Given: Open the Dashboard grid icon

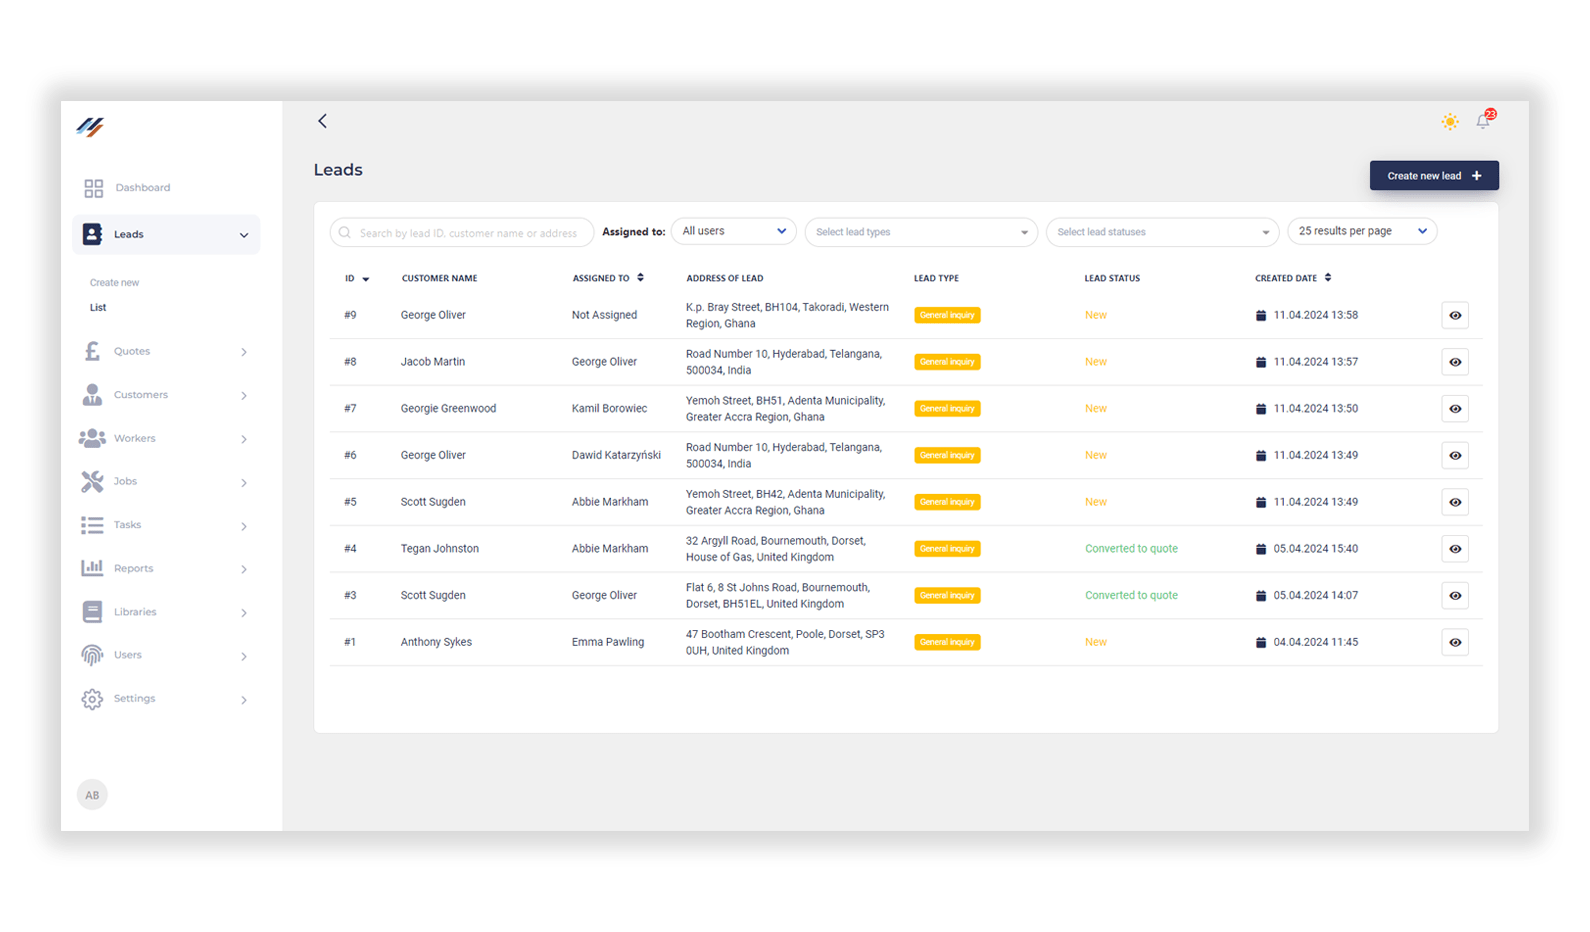Looking at the screenshot, I should point(94,188).
